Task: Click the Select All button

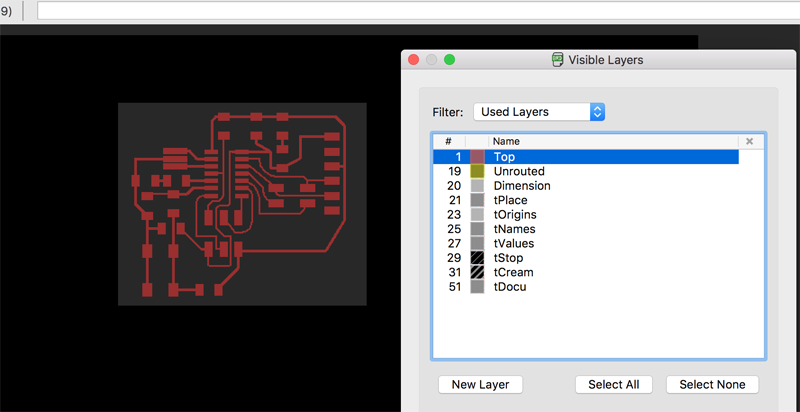Action: pyautogui.click(x=614, y=384)
